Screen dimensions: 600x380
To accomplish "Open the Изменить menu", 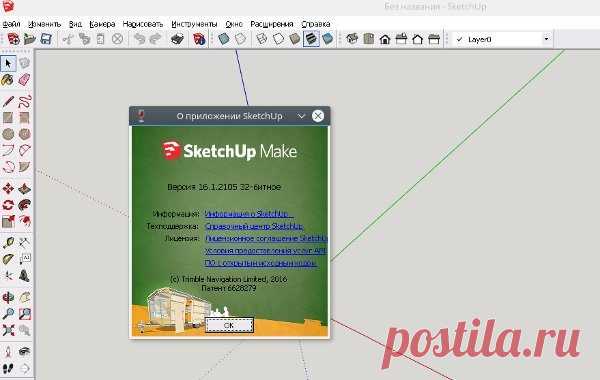I will (x=45, y=24).
